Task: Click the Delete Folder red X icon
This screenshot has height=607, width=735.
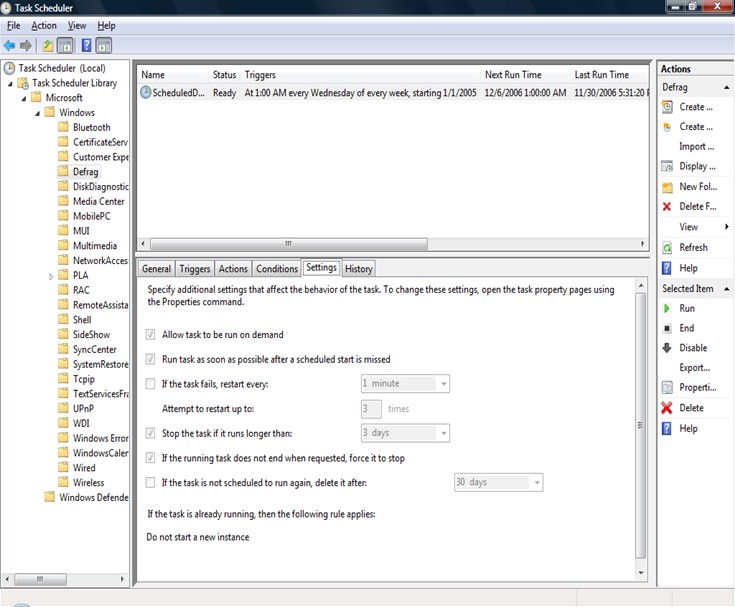Action: point(667,206)
